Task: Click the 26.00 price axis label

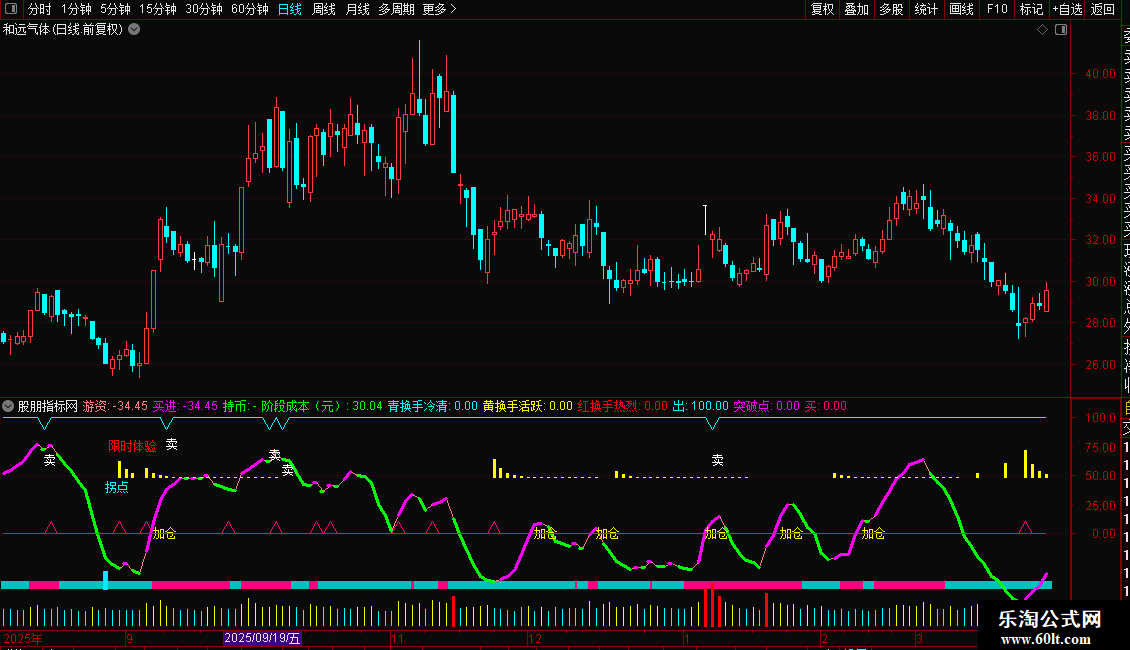Action: (1100, 365)
